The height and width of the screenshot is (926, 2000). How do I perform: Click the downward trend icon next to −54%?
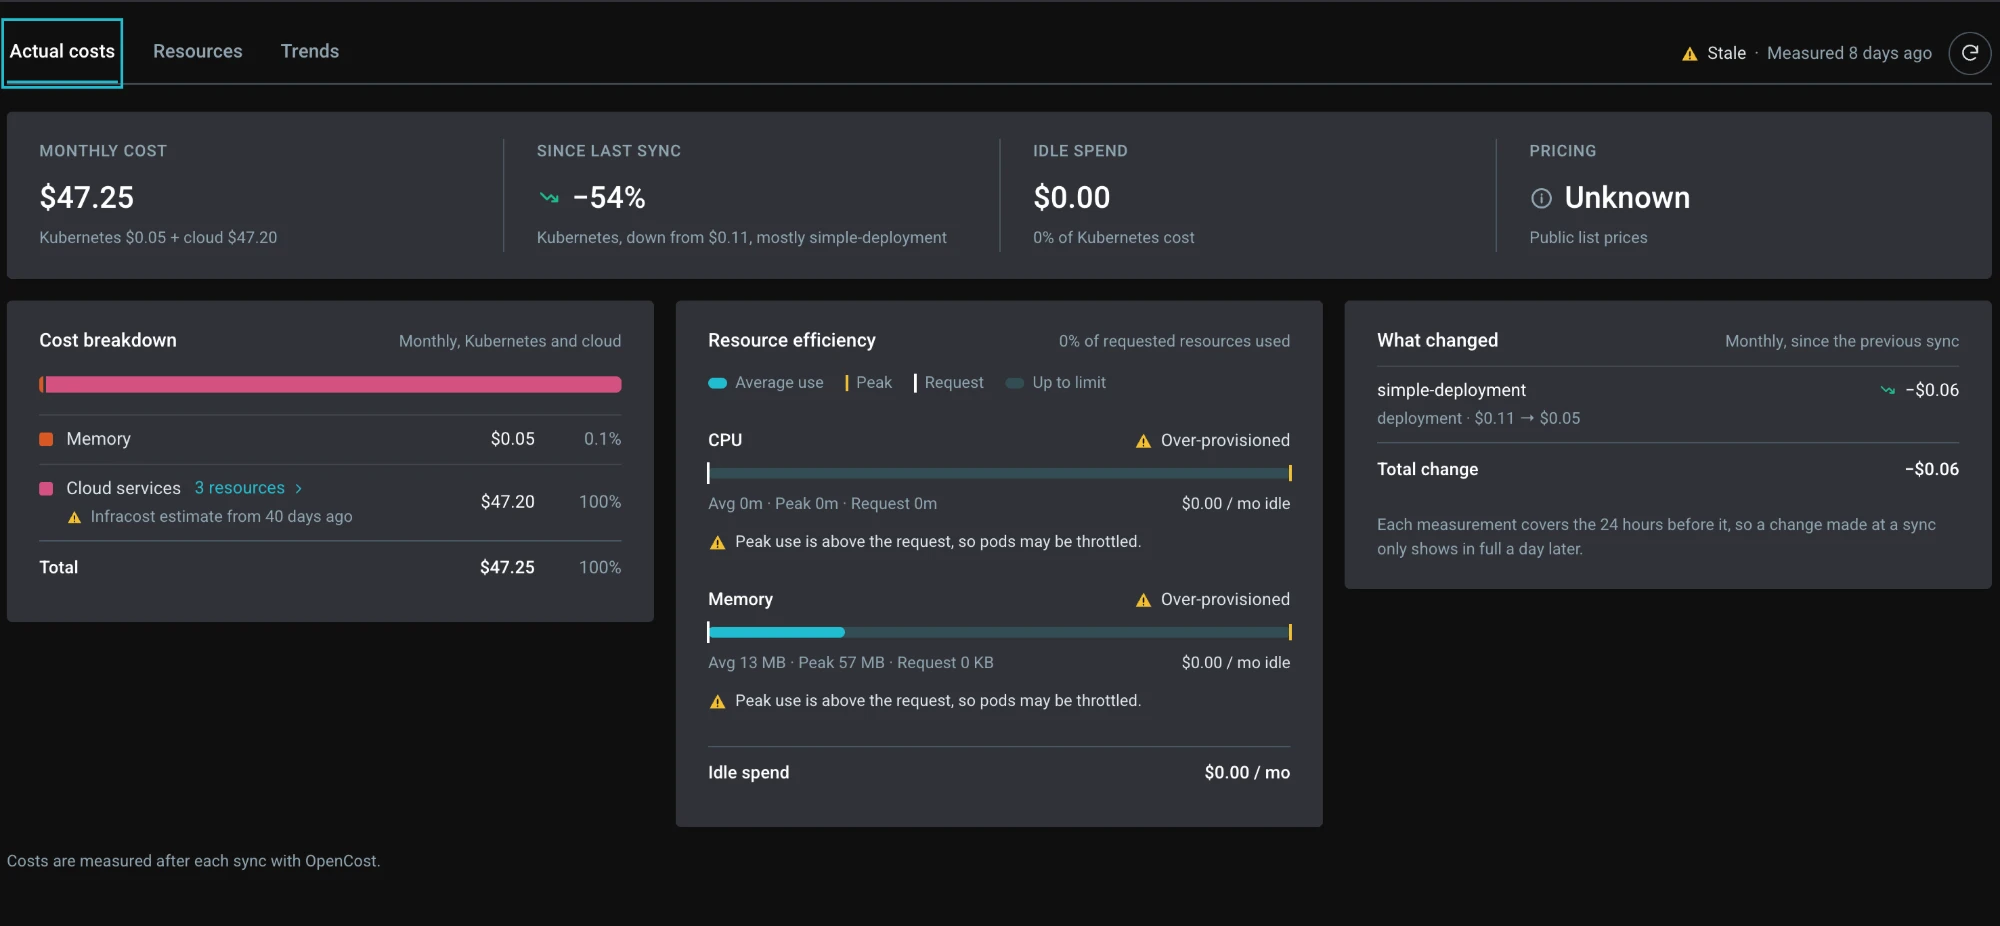pos(549,198)
